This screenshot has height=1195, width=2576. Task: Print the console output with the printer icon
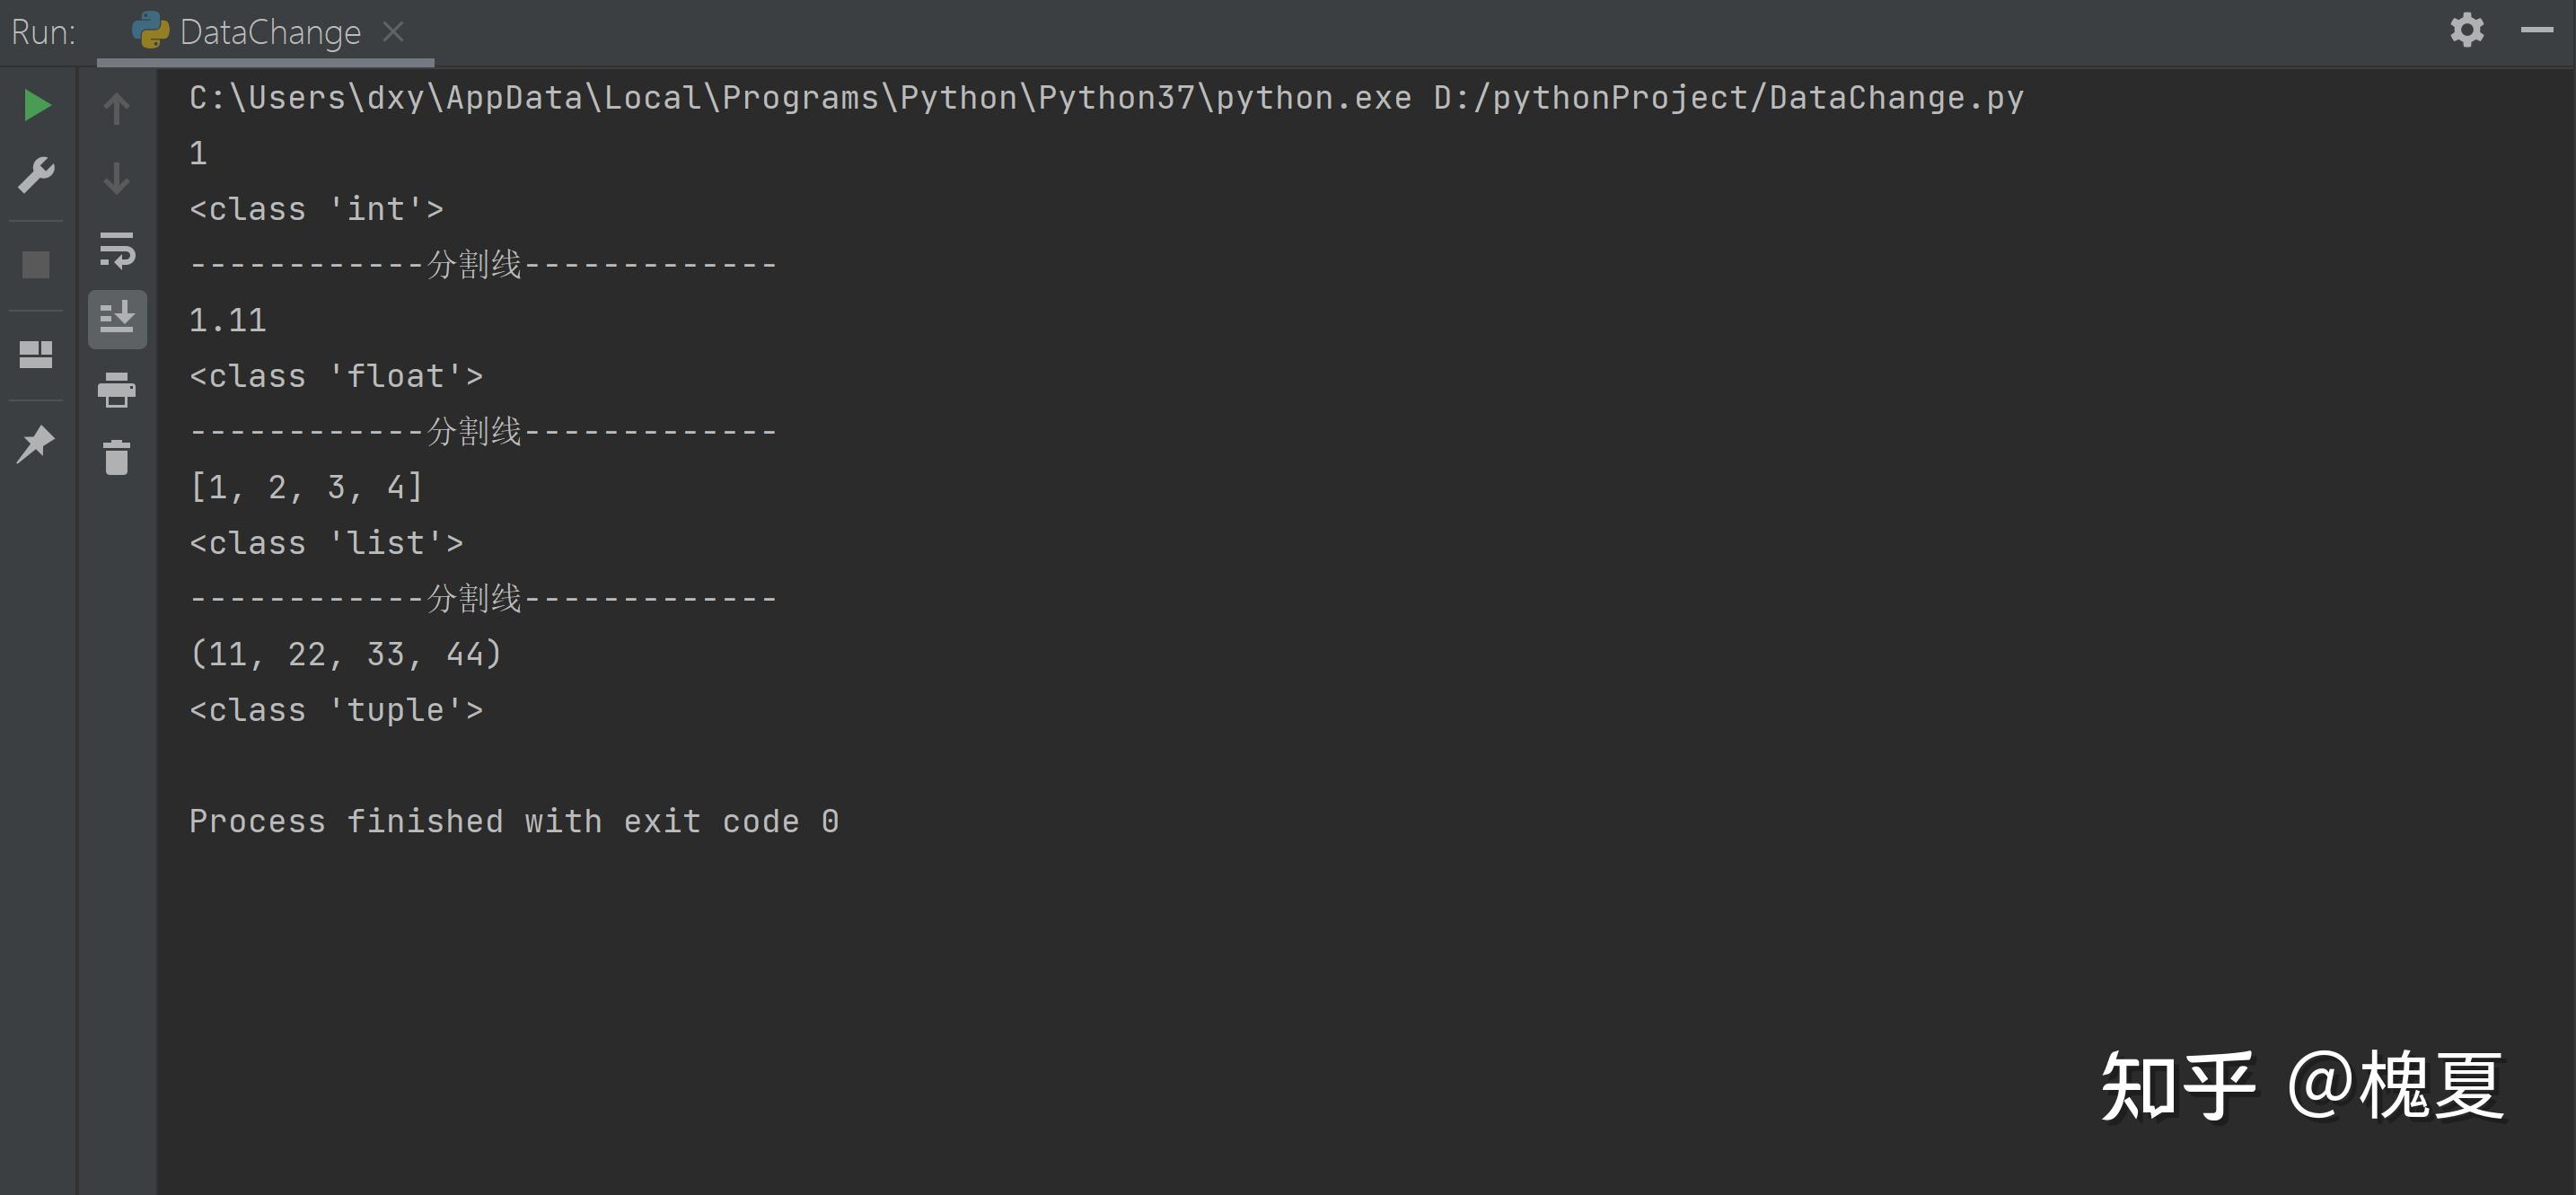click(x=117, y=389)
